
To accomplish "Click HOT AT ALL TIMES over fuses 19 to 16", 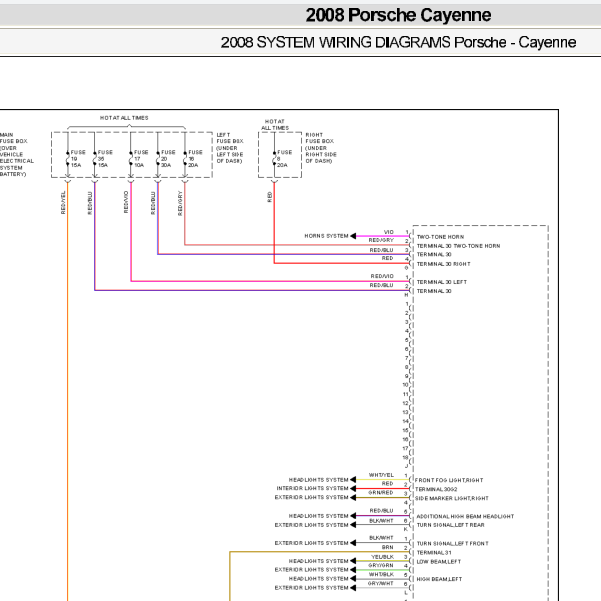I will (x=124, y=118).
